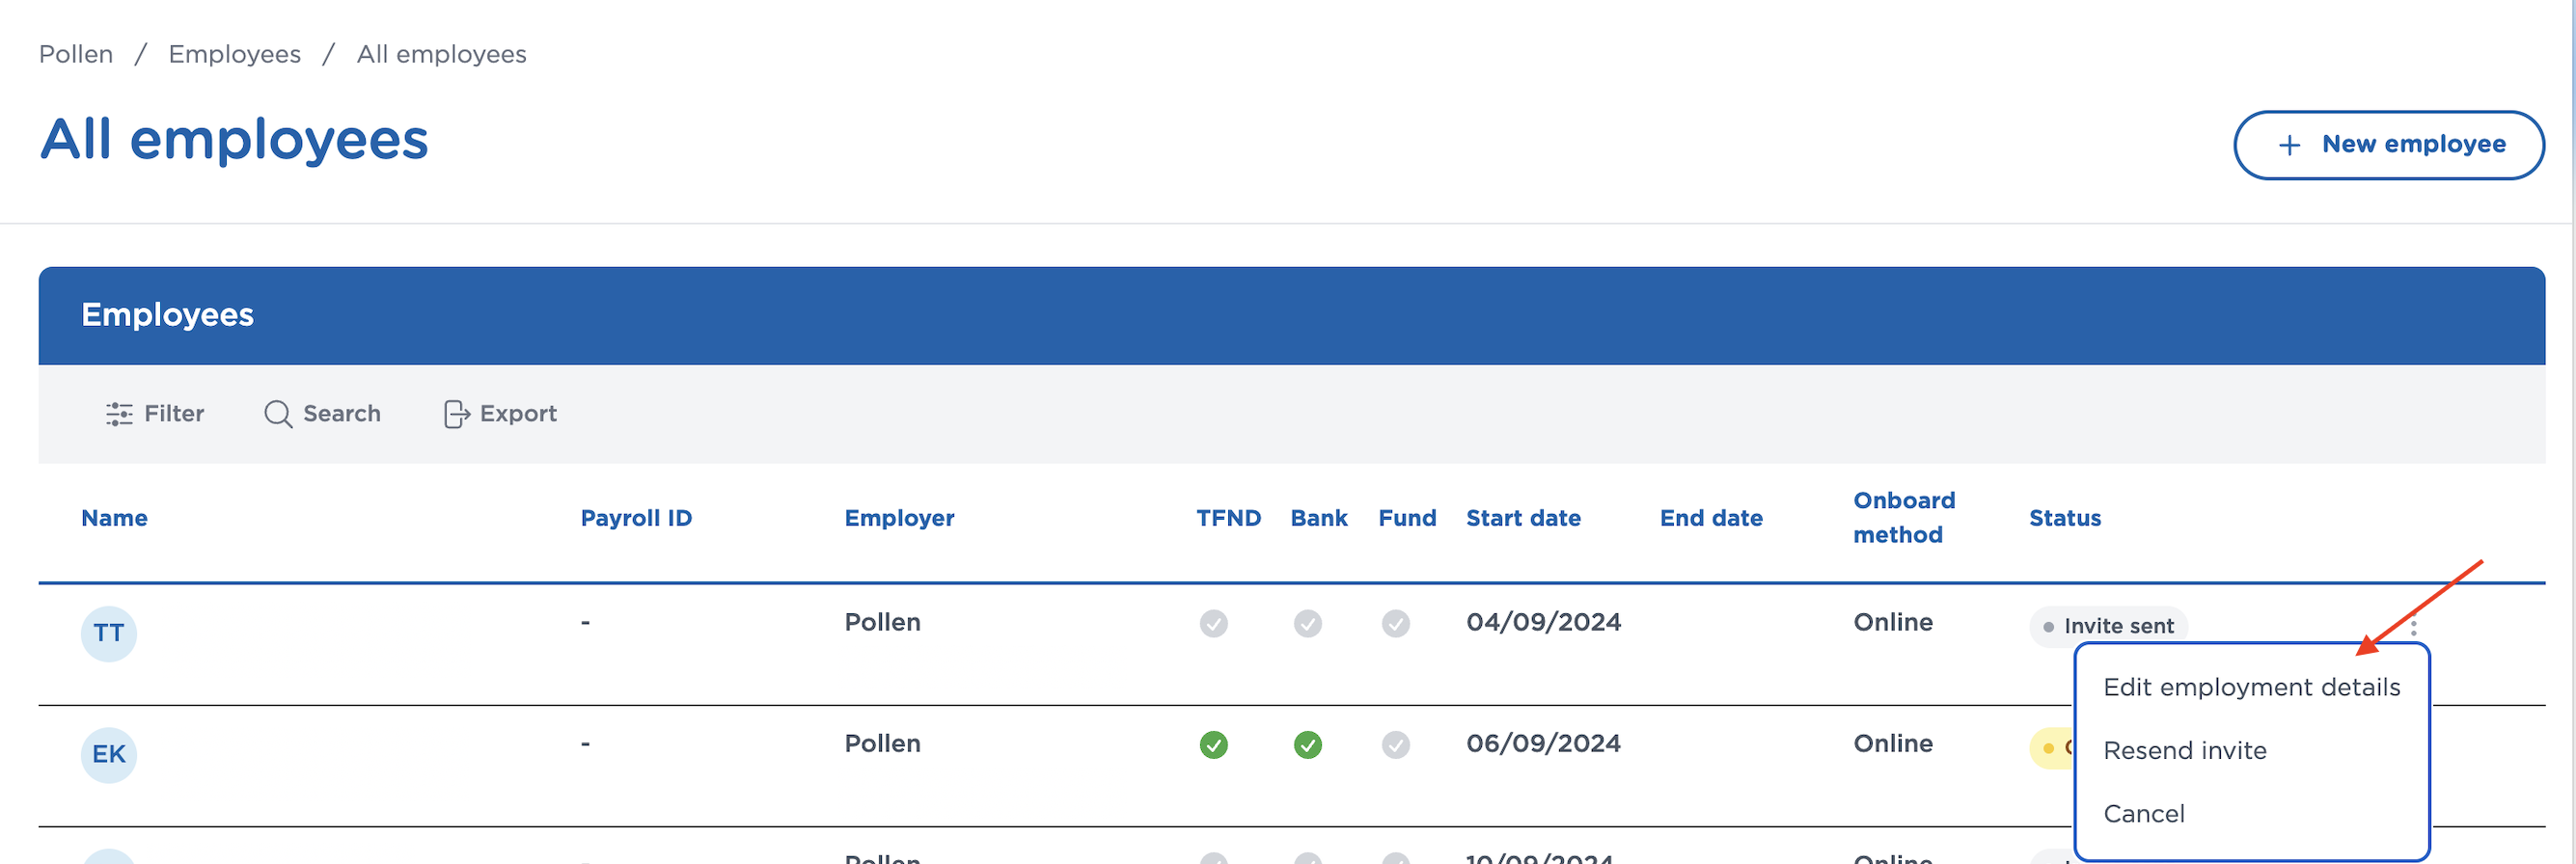Screen dimensions: 2576x864
Task: Click the Filter sliders icon
Action: pos(119,414)
